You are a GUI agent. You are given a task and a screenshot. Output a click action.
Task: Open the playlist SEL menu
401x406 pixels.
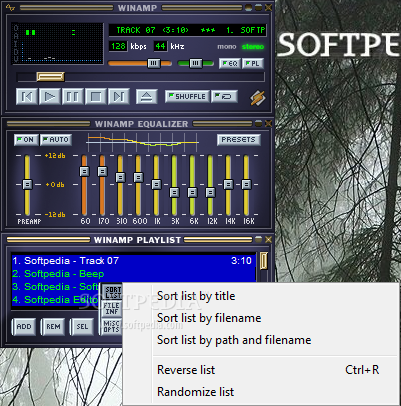coord(82,327)
